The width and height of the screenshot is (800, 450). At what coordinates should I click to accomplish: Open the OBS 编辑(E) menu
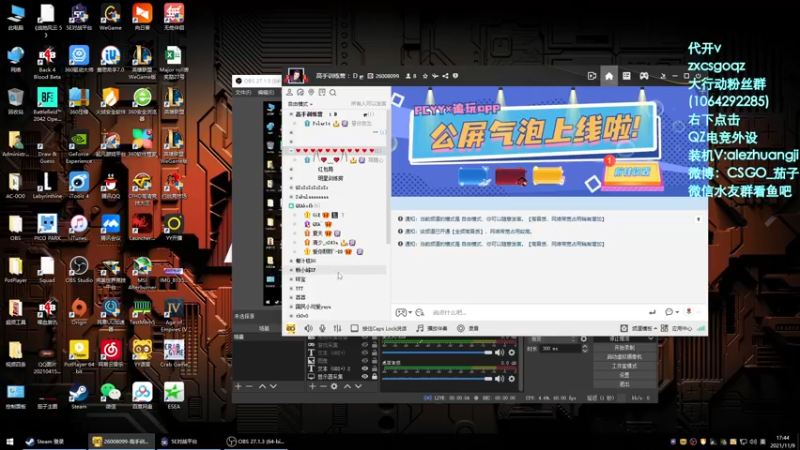[x=266, y=92]
